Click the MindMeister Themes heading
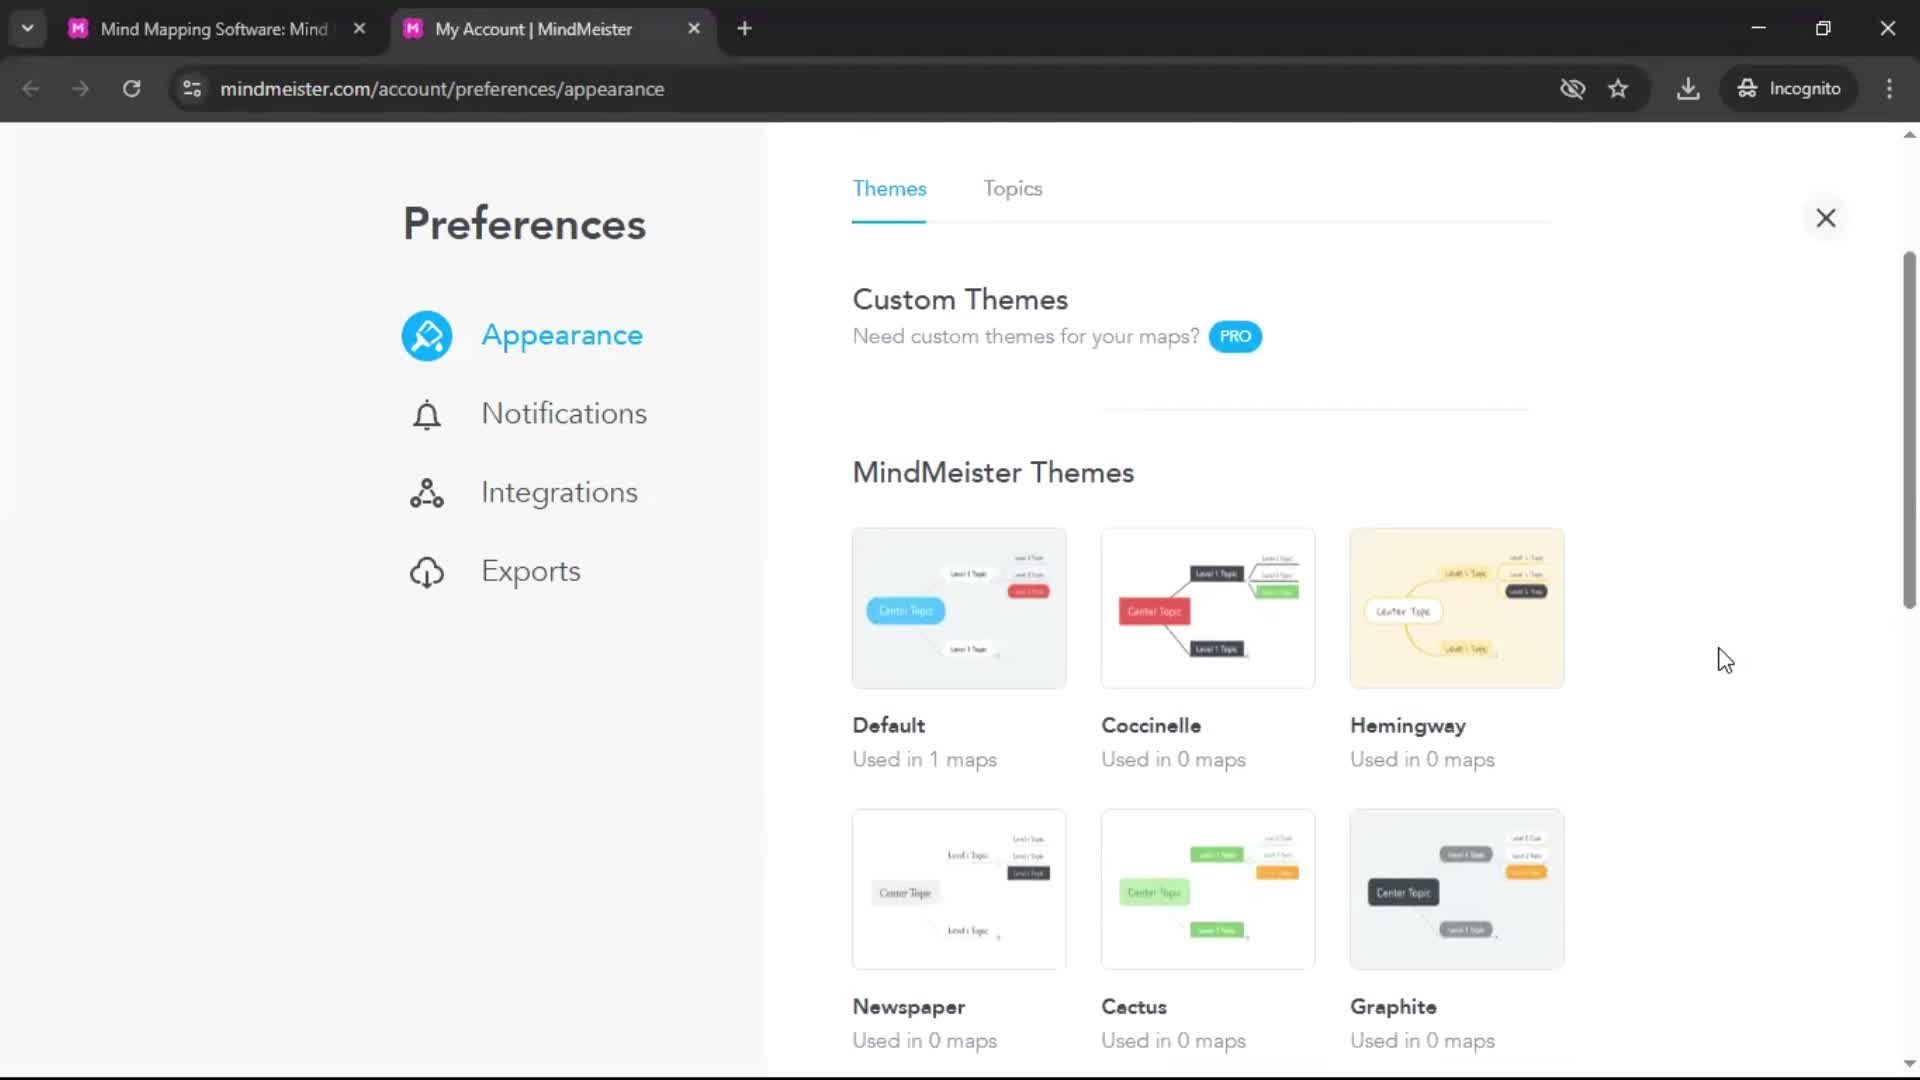Screen dimensions: 1920x1080 tap(993, 473)
